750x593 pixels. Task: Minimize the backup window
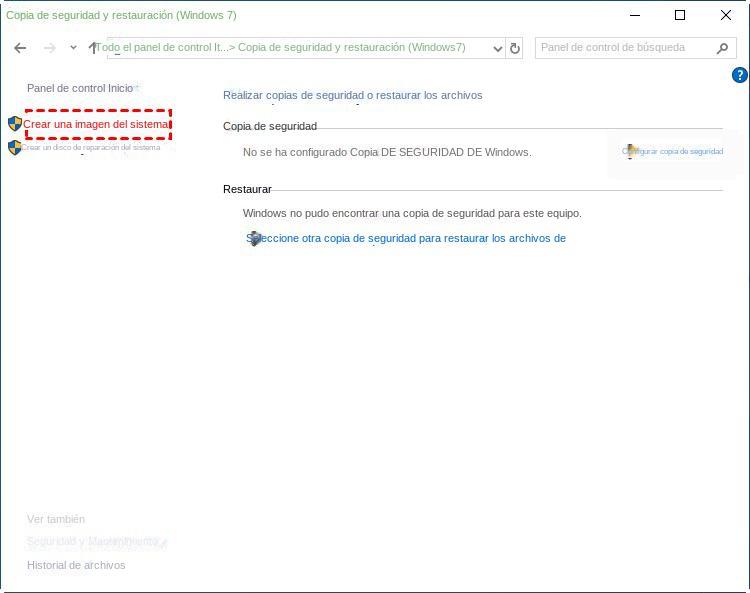[635, 15]
